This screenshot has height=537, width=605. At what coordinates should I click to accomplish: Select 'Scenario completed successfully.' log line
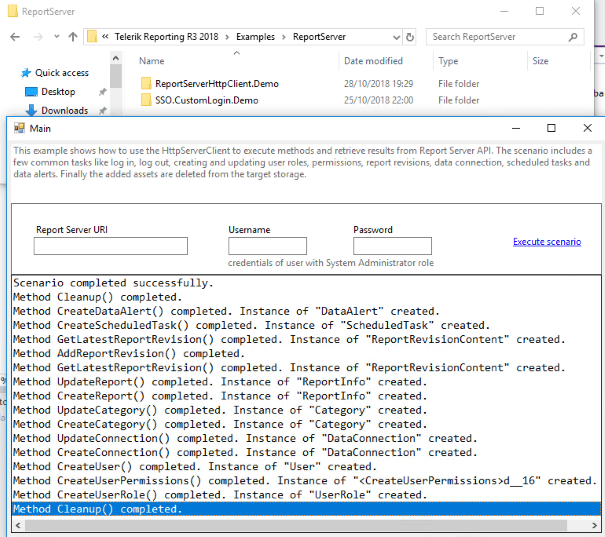point(306,283)
